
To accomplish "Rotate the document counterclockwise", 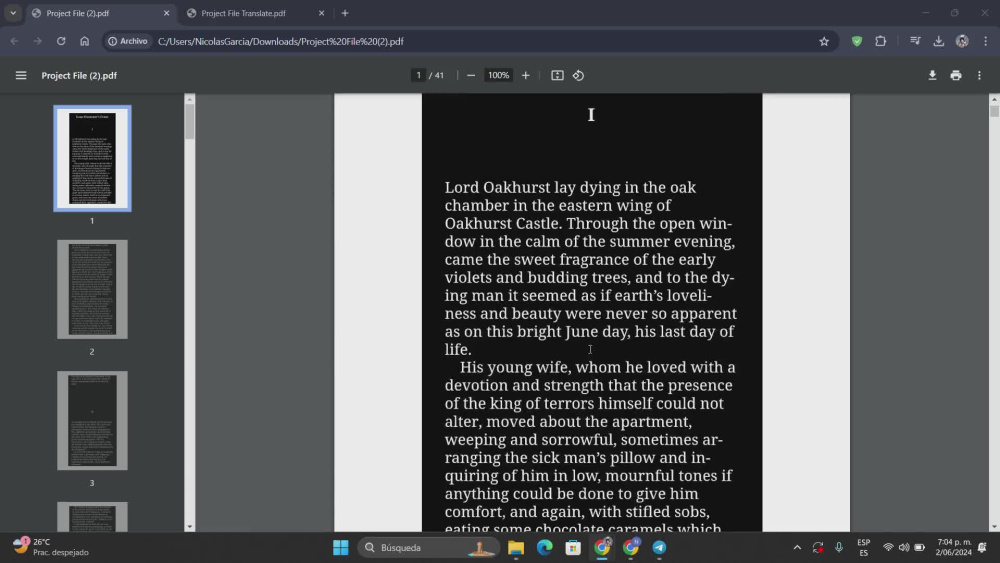I will 578,75.
